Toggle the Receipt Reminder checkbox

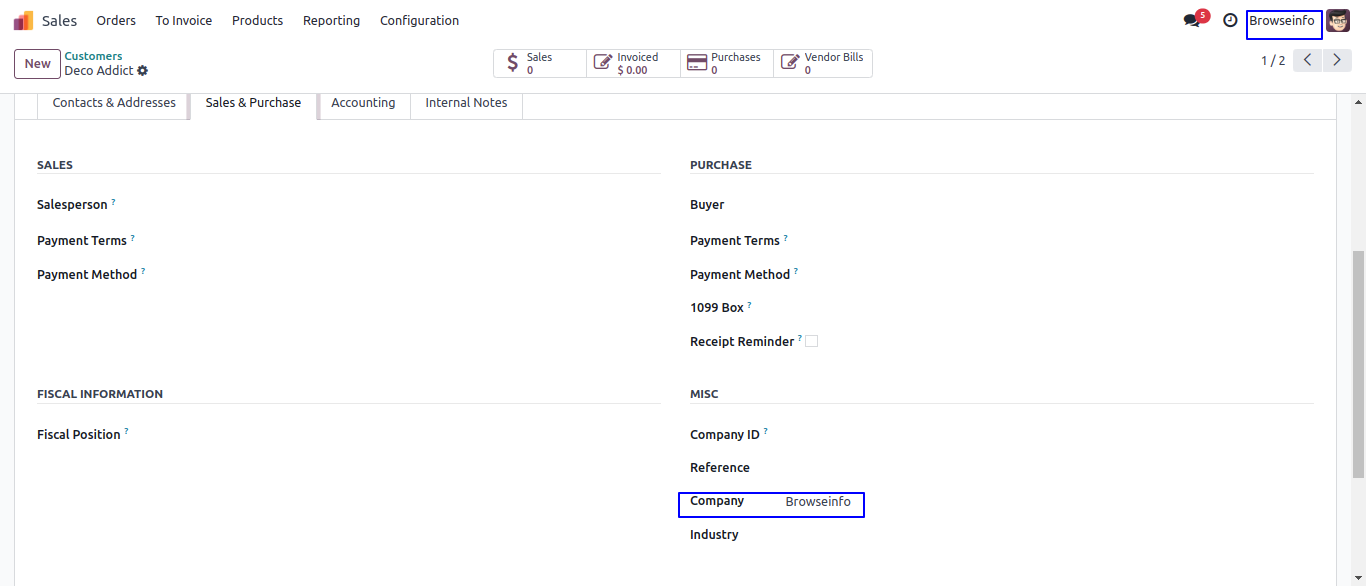pos(812,341)
